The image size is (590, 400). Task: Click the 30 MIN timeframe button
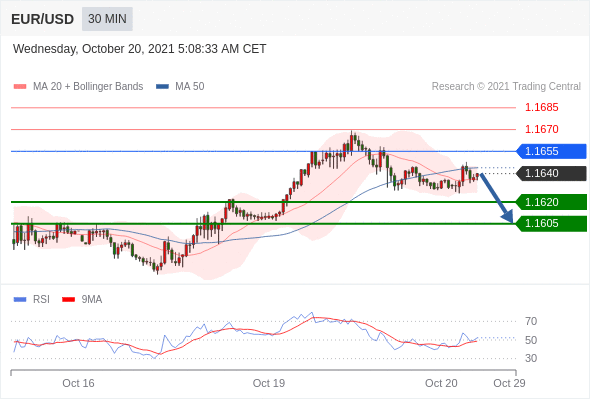pyautogui.click(x=107, y=19)
